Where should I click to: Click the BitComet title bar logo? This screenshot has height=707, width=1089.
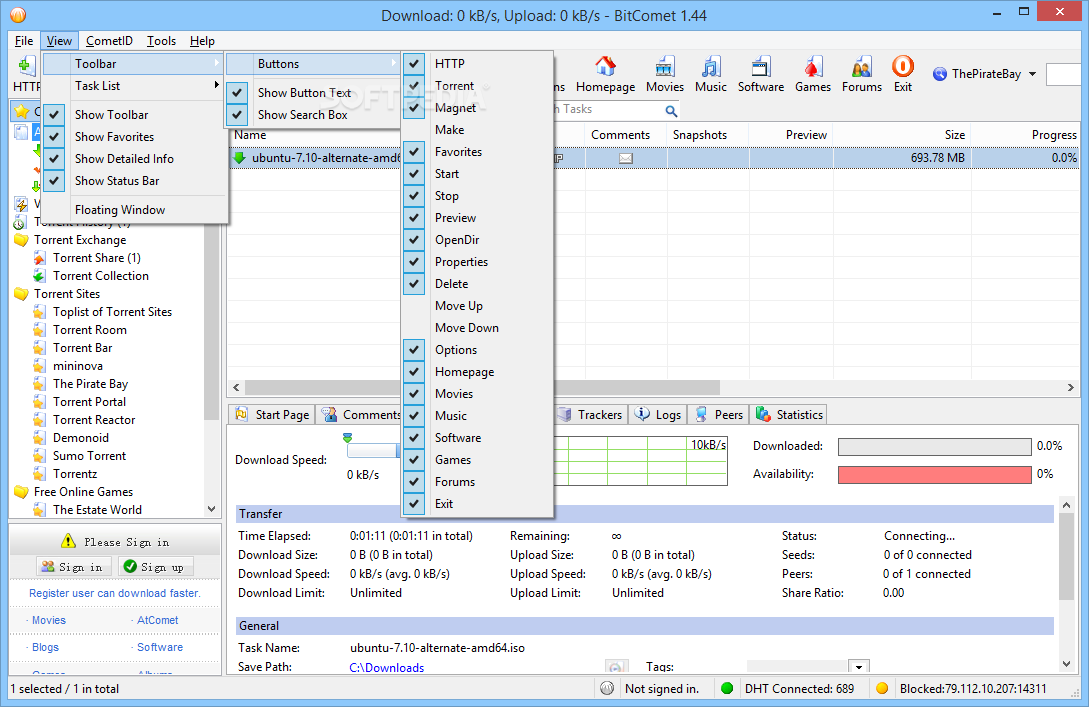19,15
